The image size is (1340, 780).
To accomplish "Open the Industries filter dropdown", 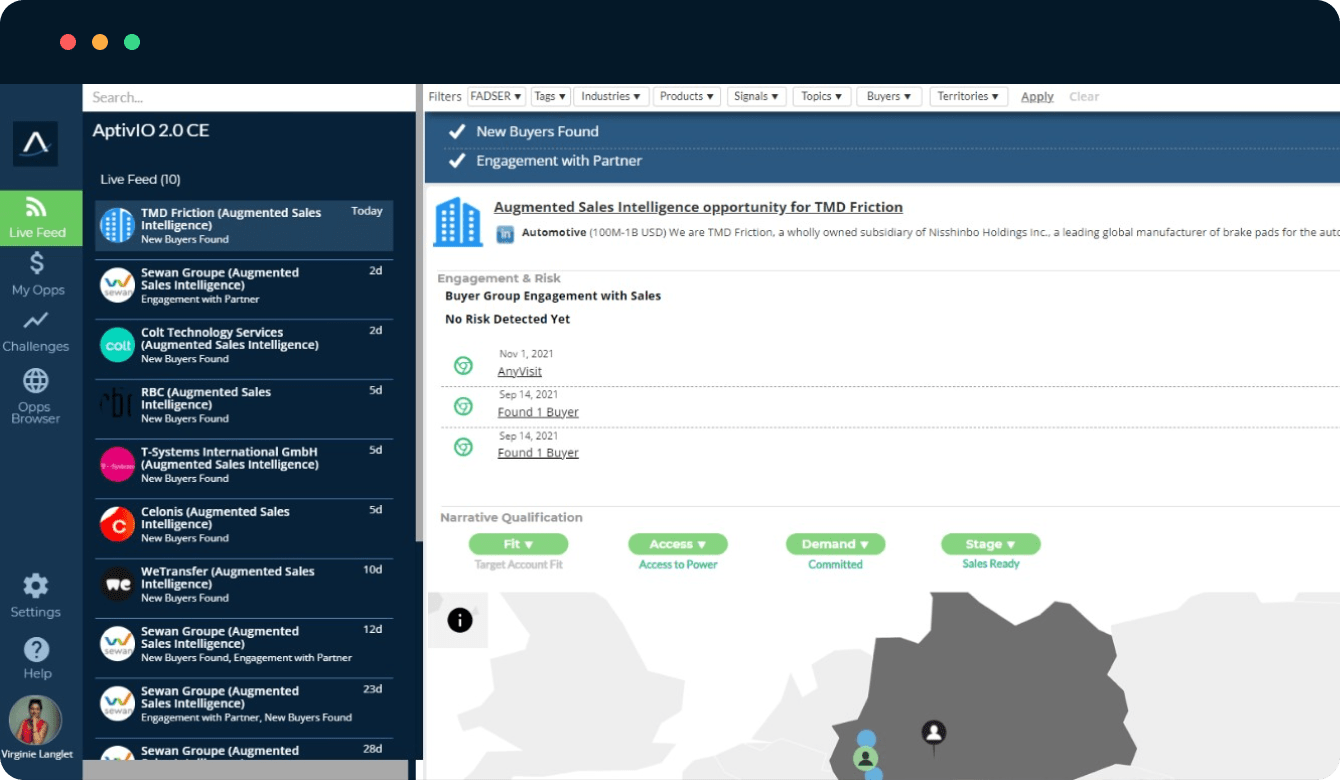I will pyautogui.click(x=612, y=97).
